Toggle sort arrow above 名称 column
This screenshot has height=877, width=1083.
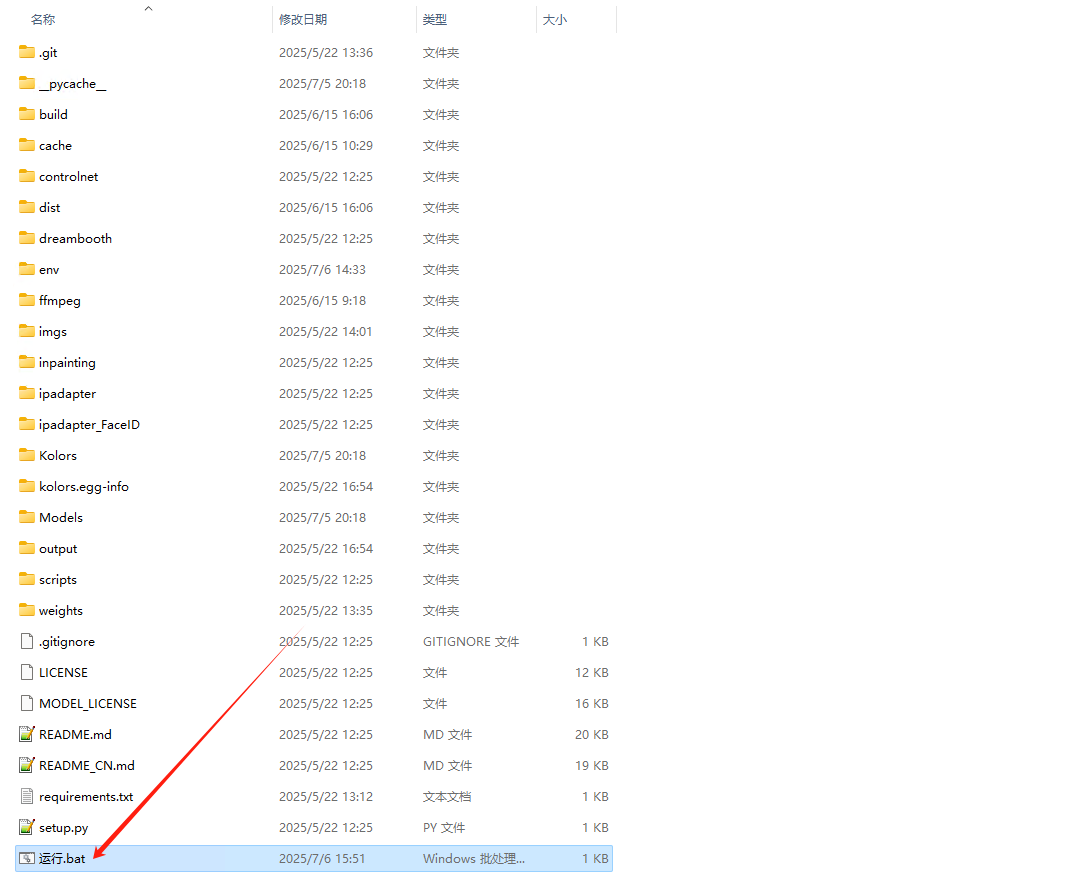pyautogui.click(x=149, y=8)
